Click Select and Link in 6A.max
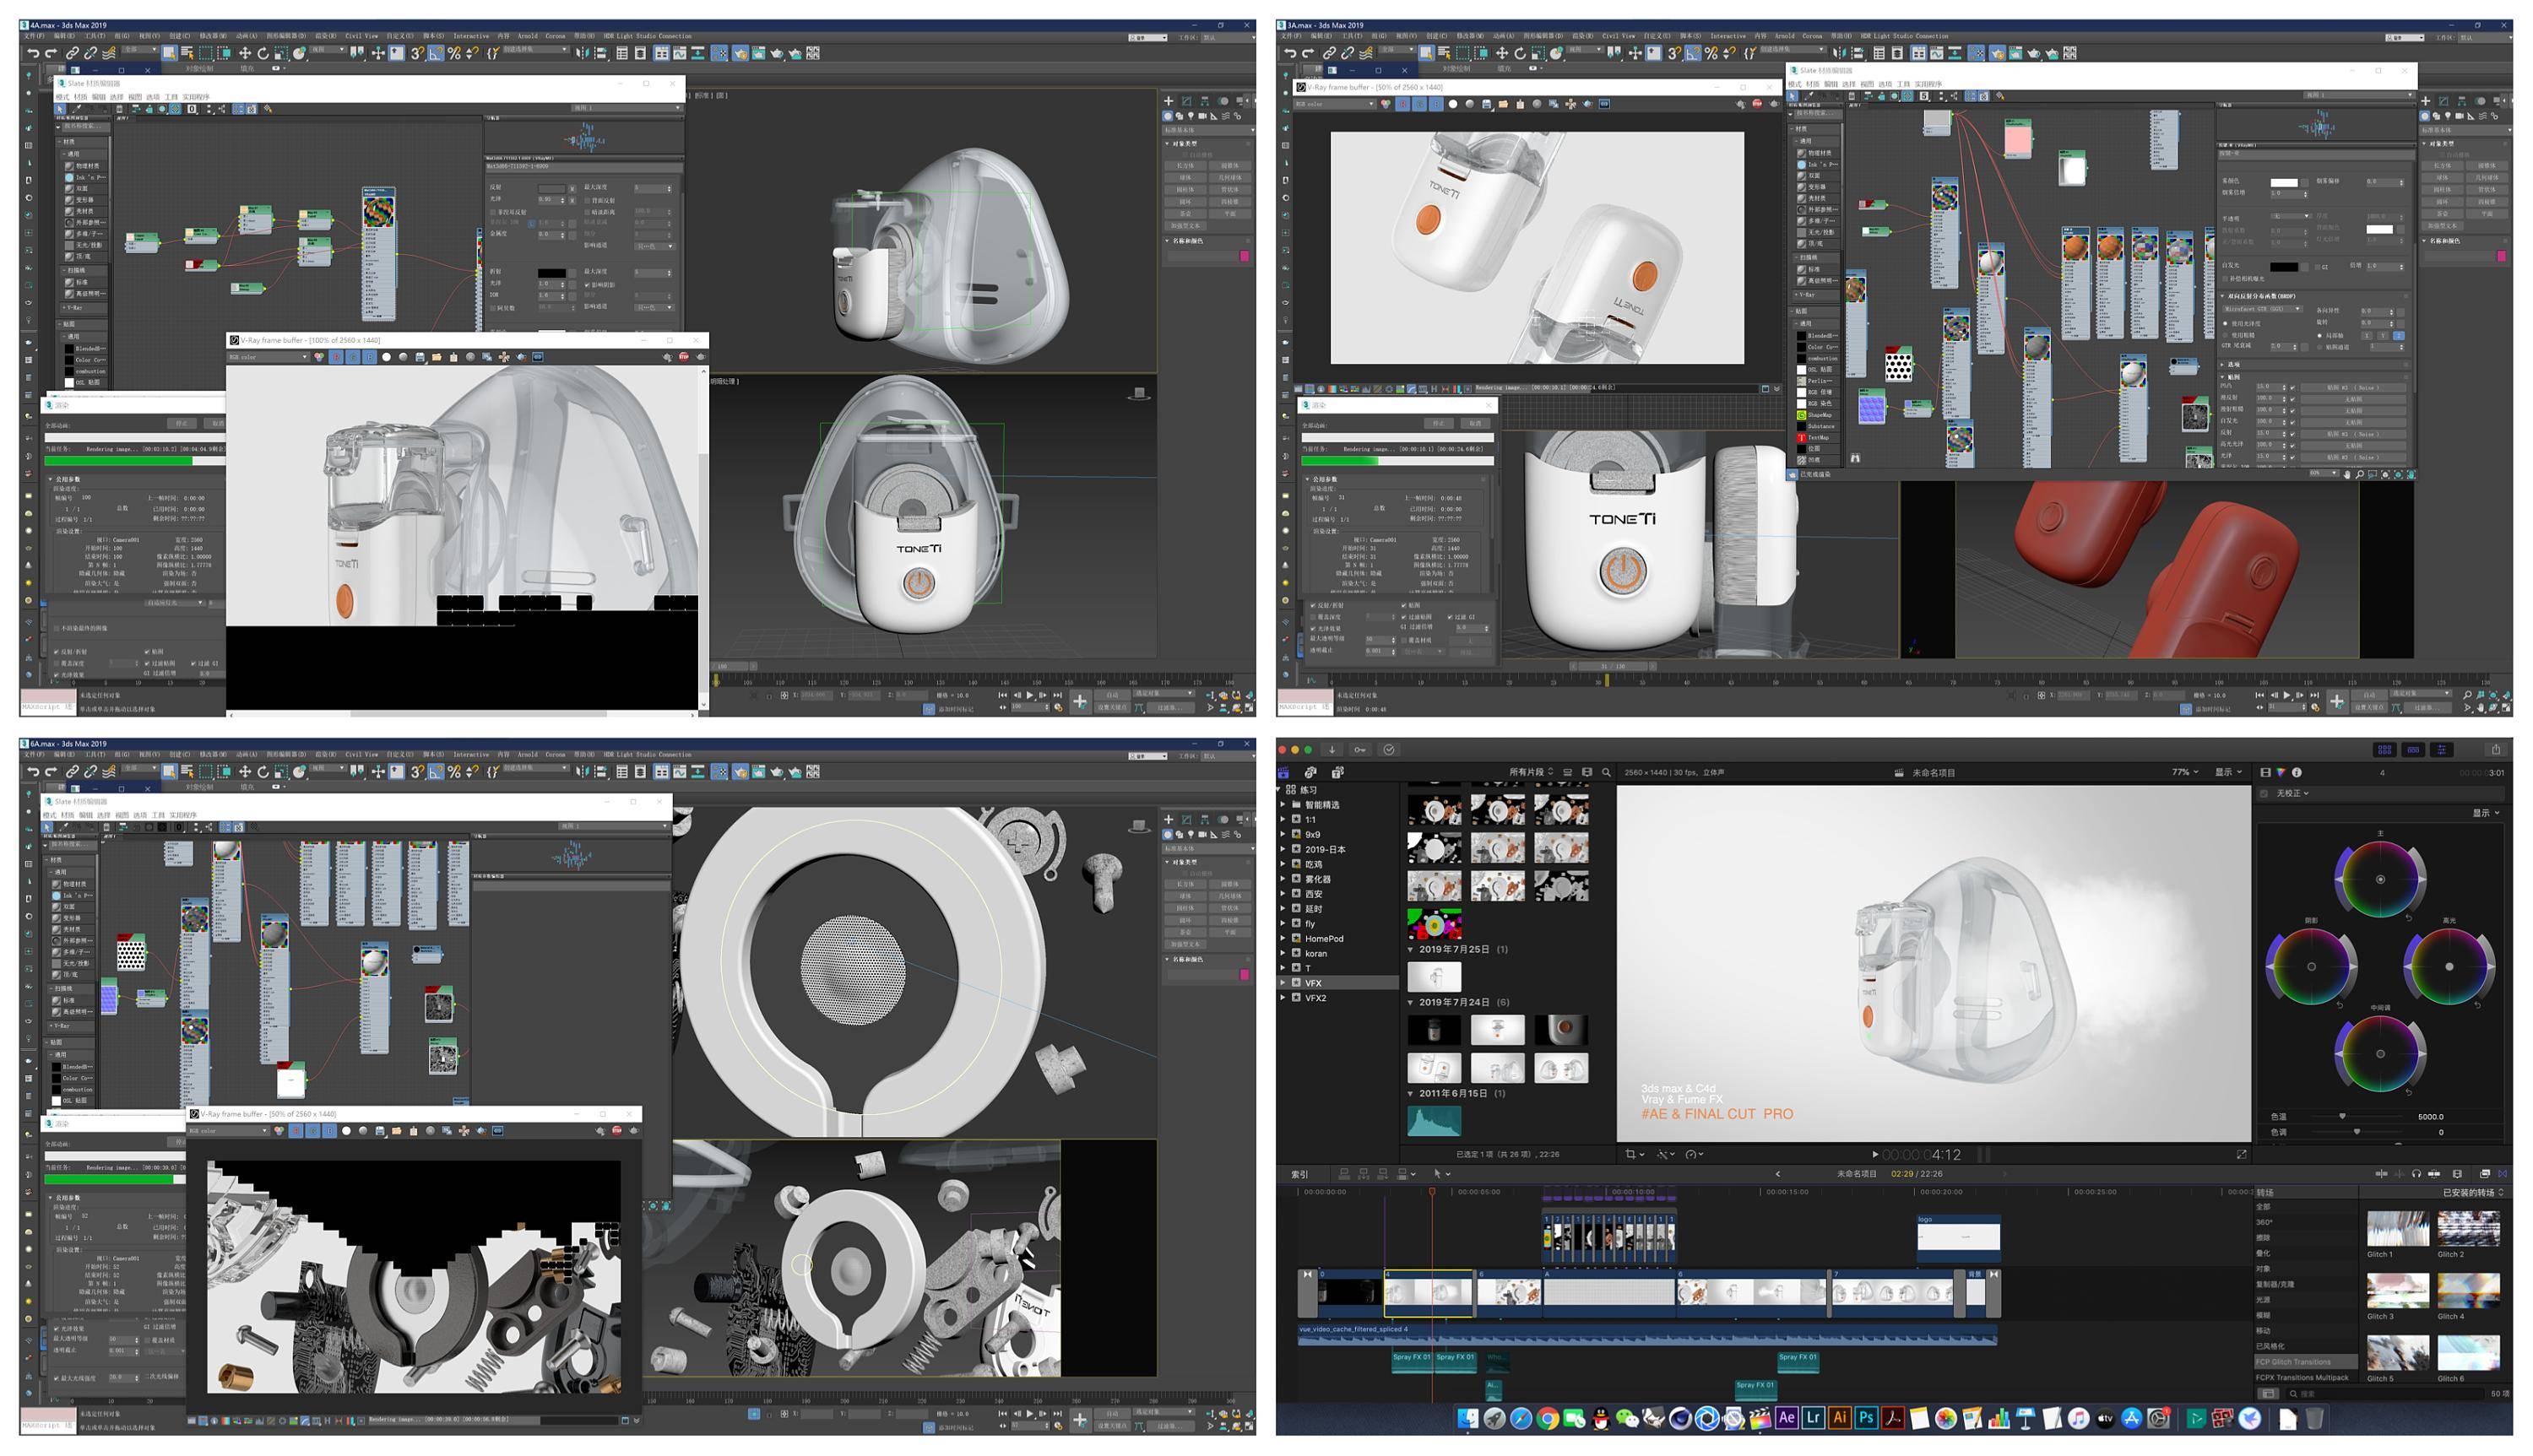The height and width of the screenshot is (1456, 2533). pyautogui.click(x=72, y=772)
